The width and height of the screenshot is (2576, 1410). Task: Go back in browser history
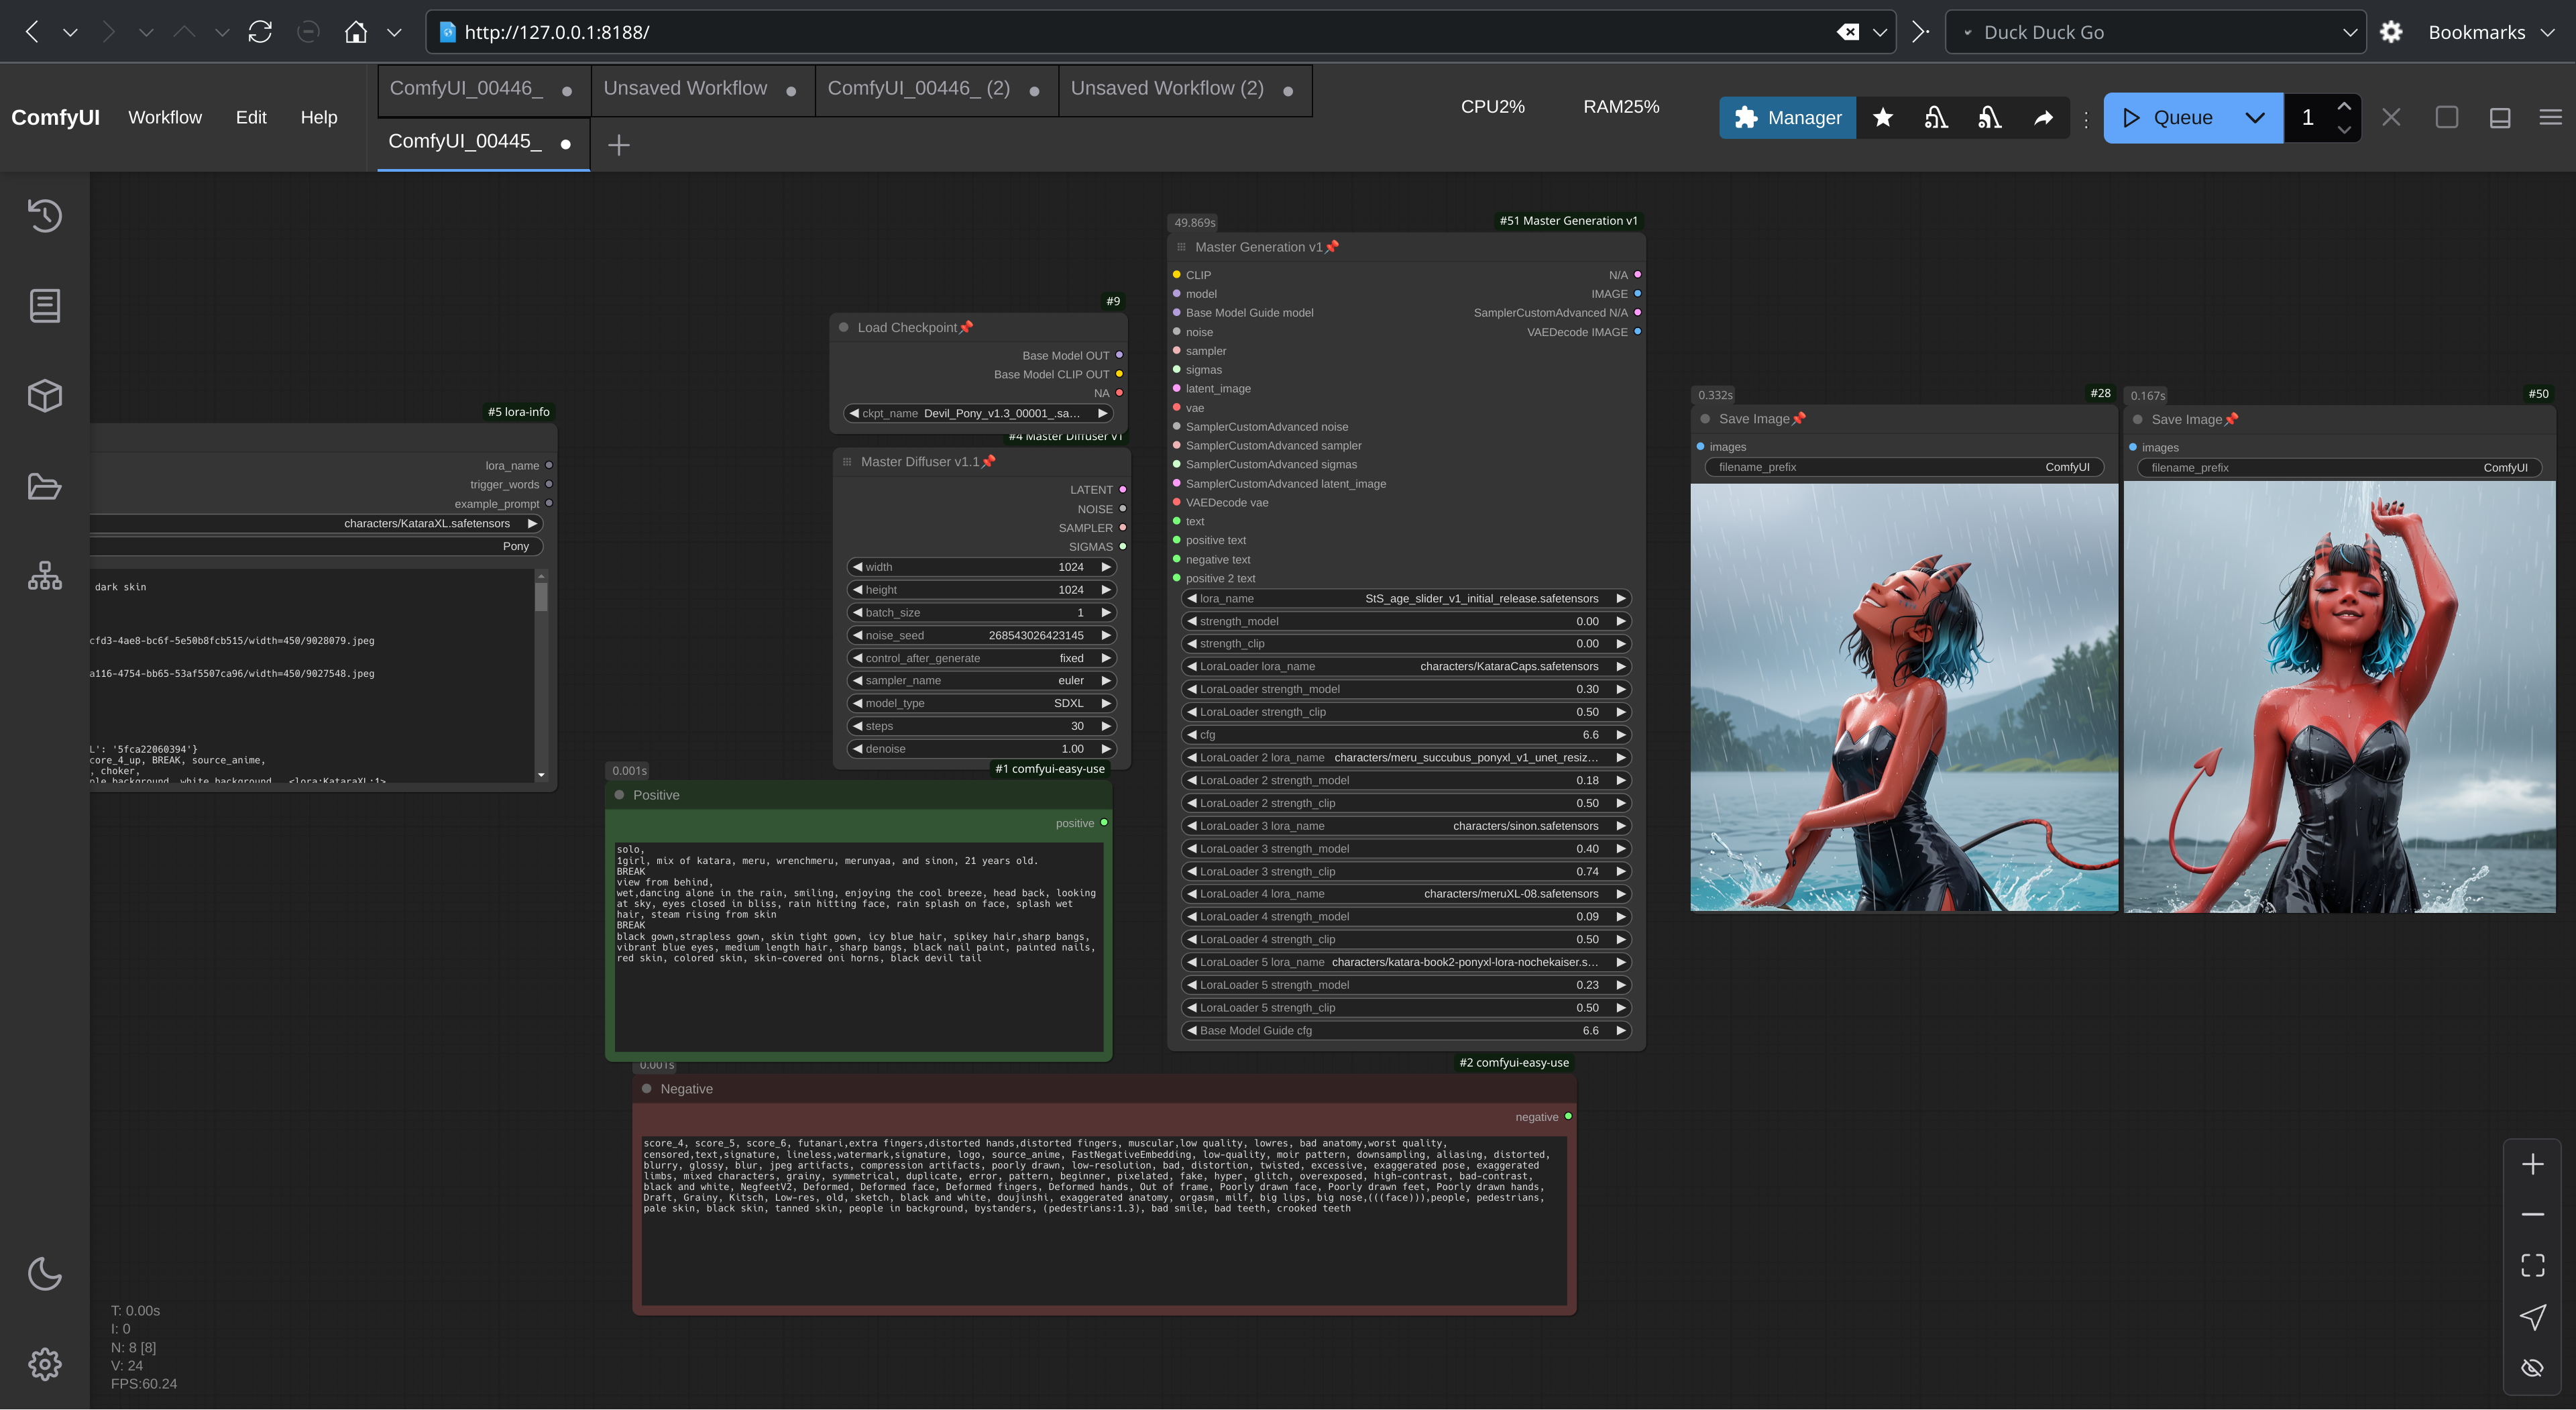(32, 32)
